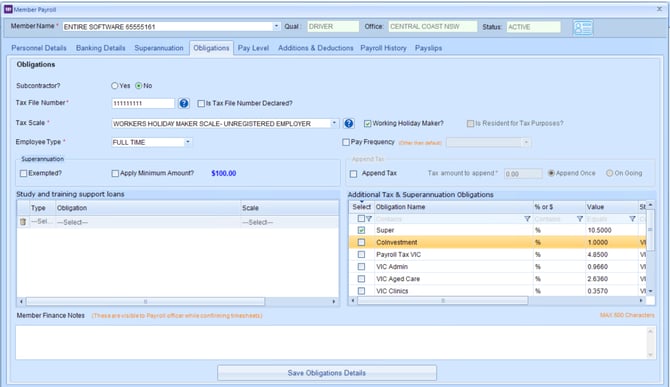Viewport: 670px width, 387px height.
Task: Select the On Going radio option
Action: pos(610,173)
